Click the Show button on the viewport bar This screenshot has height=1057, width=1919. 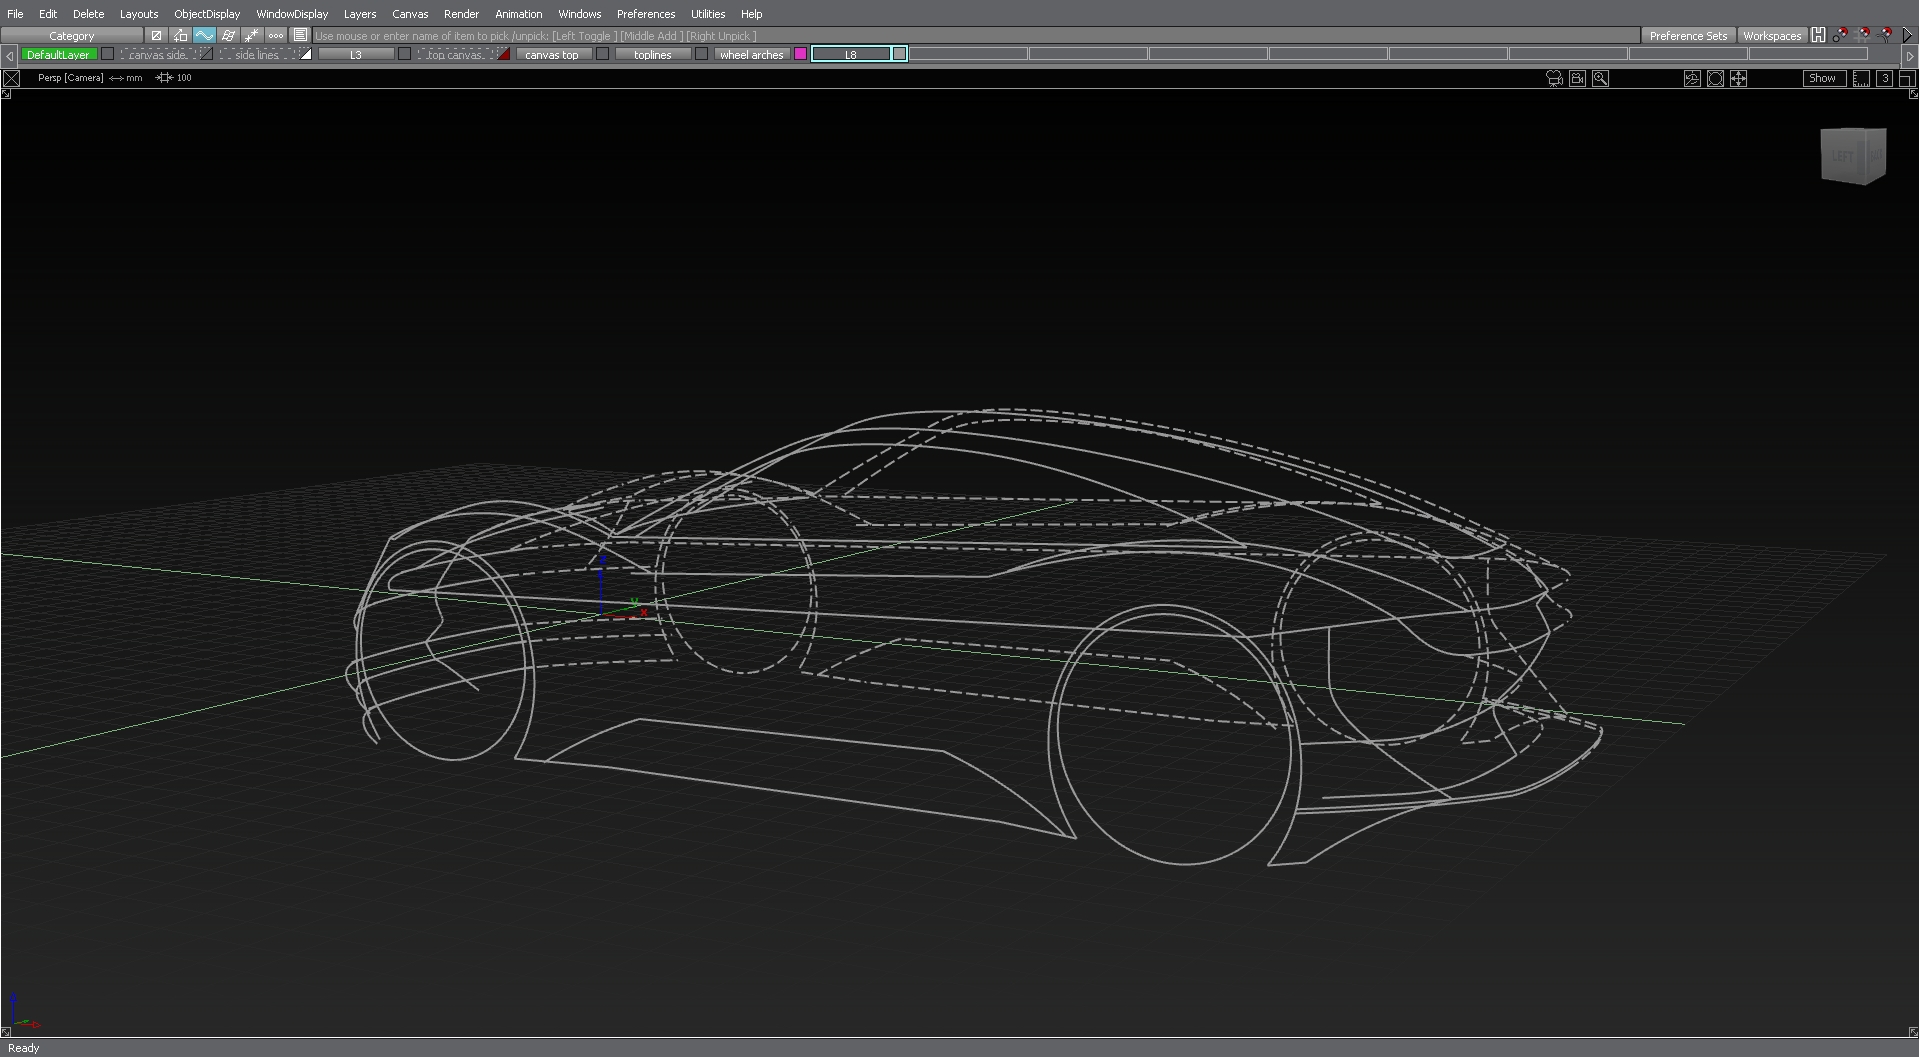tap(1823, 79)
